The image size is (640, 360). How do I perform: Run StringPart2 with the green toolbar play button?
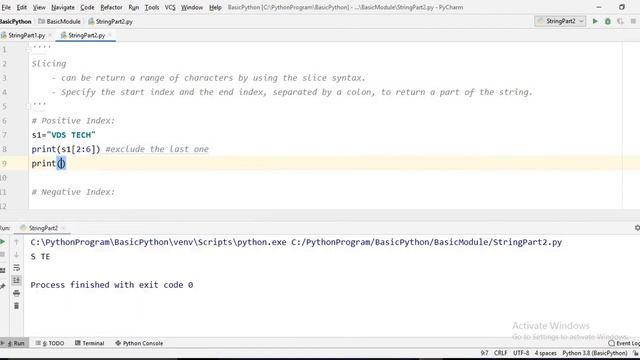[595, 21]
